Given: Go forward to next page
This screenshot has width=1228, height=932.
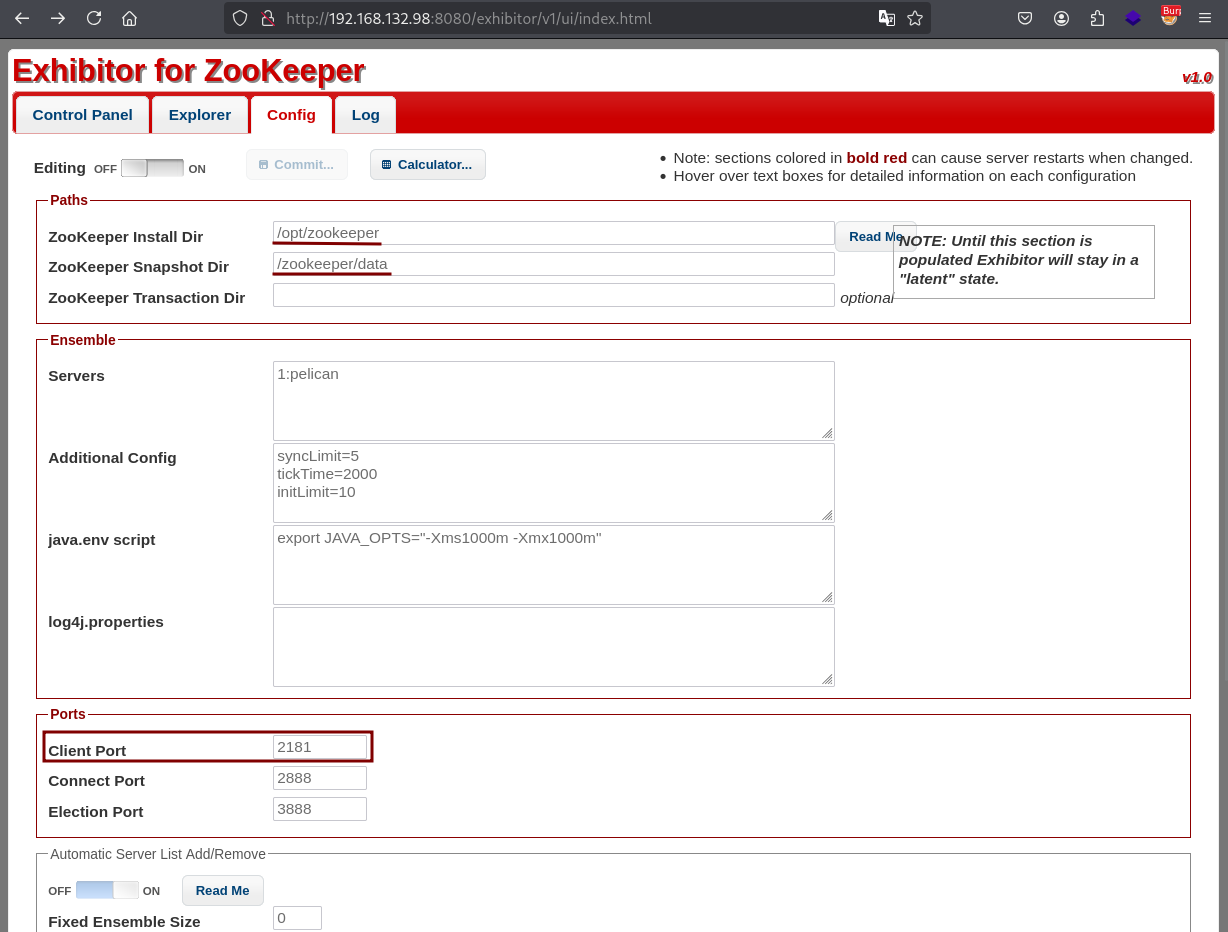Looking at the screenshot, I should click(x=58, y=18).
